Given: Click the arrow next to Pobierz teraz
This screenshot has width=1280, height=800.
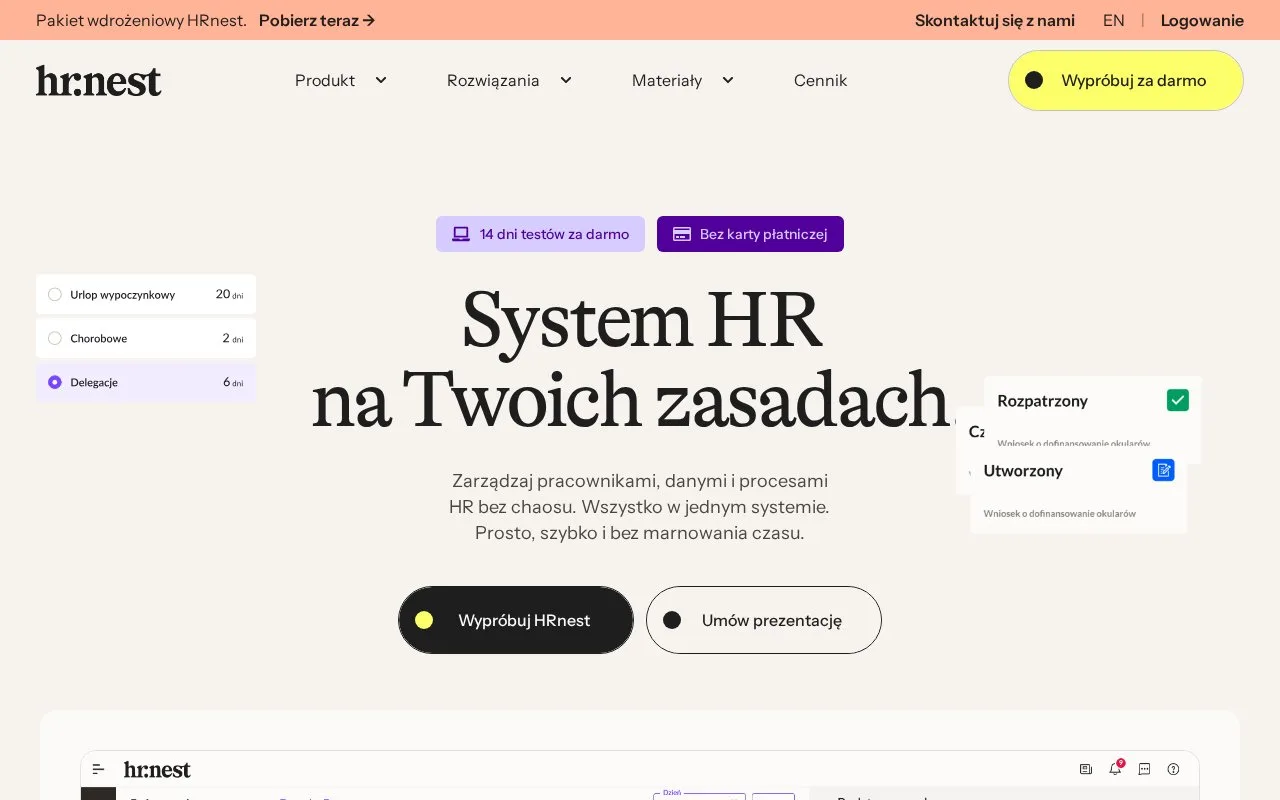Looking at the screenshot, I should click(x=369, y=20).
